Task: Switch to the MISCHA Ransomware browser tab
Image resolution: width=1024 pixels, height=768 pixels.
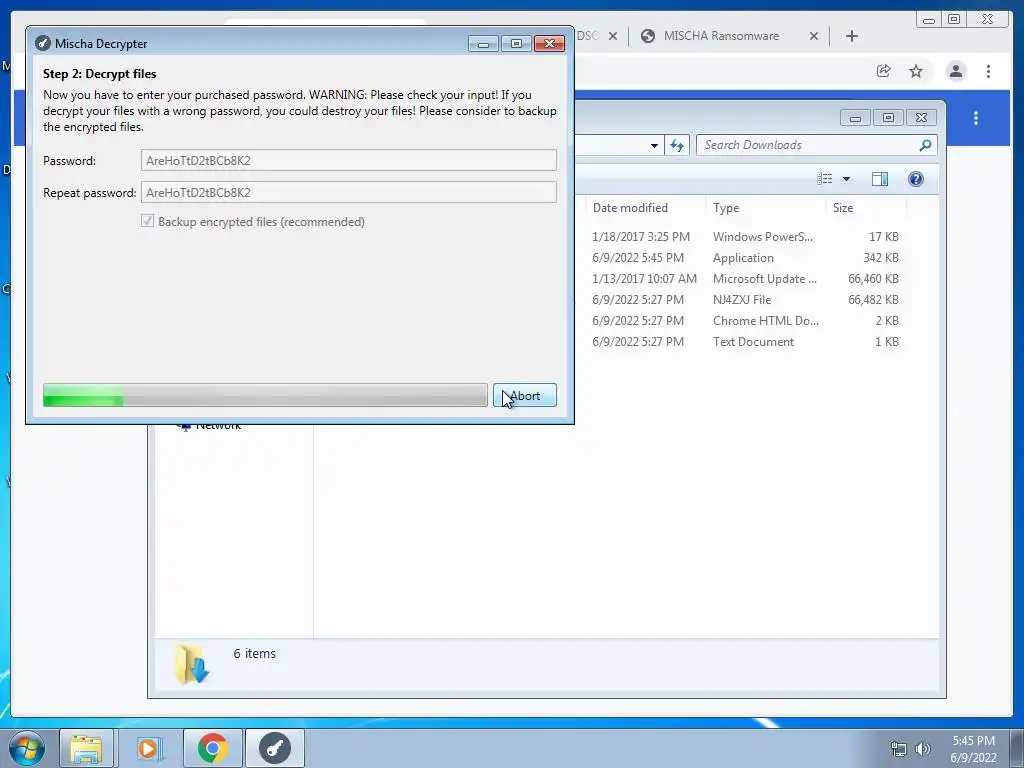Action: coord(721,36)
